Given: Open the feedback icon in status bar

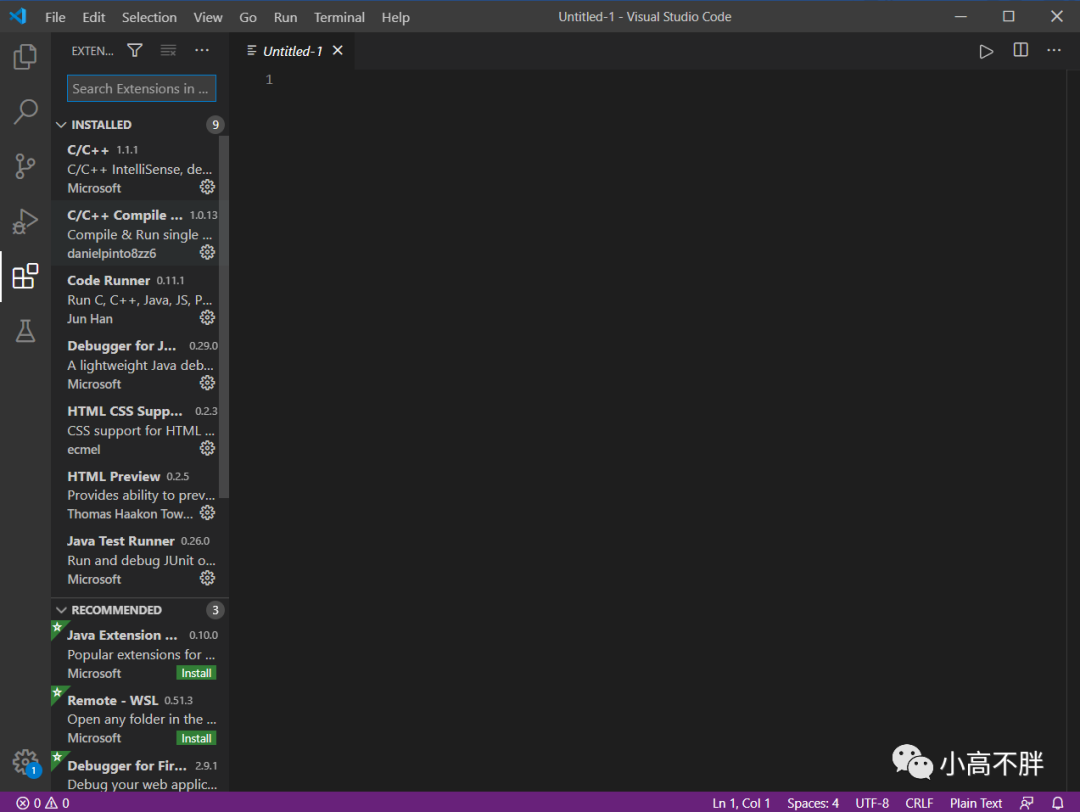Looking at the screenshot, I should coord(1026,803).
